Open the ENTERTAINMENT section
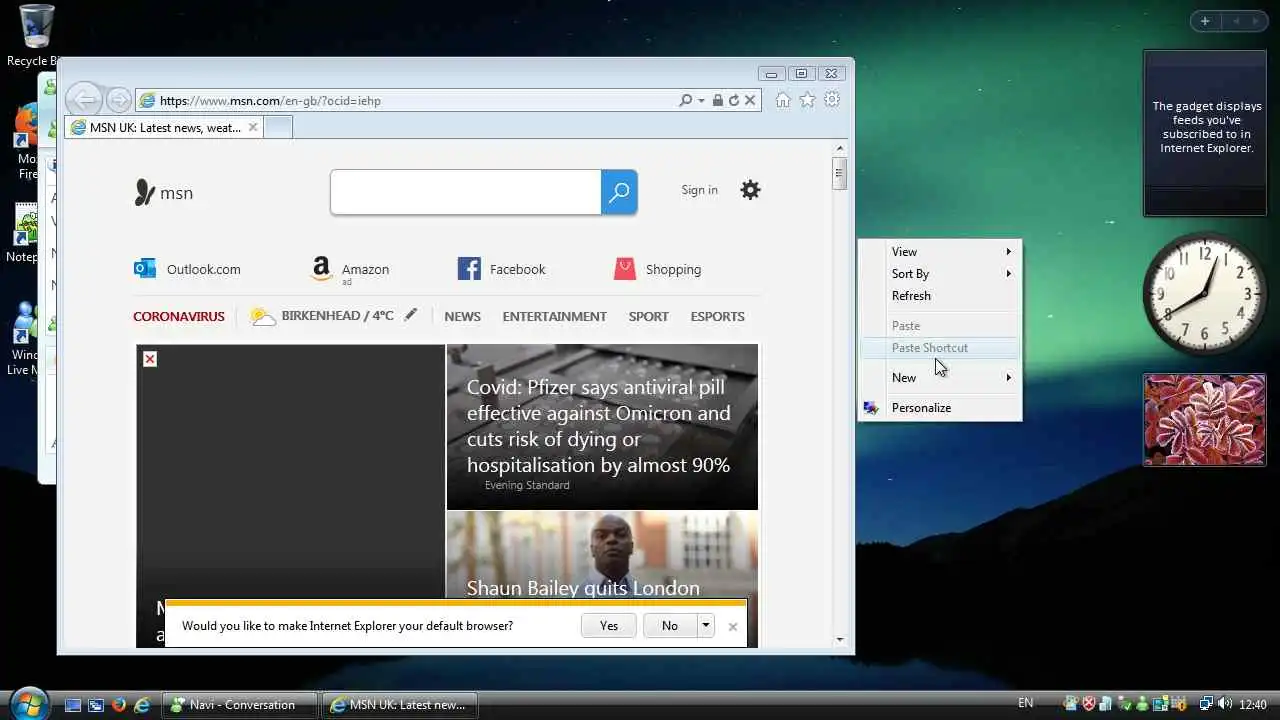This screenshot has height=720, width=1280. coord(554,316)
